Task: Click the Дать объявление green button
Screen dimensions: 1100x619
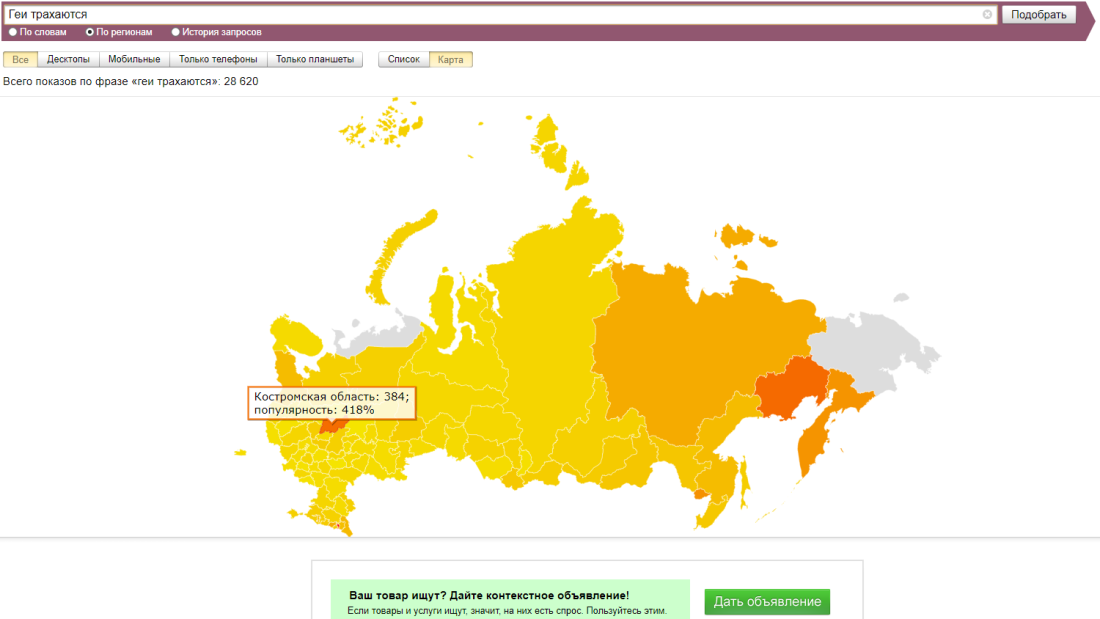Action: (767, 602)
